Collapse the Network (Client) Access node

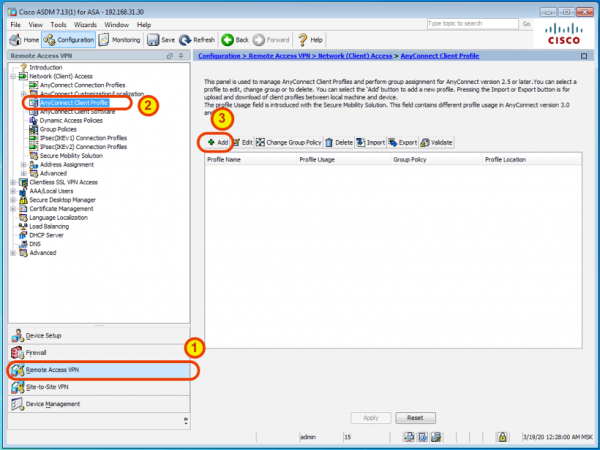12,75
